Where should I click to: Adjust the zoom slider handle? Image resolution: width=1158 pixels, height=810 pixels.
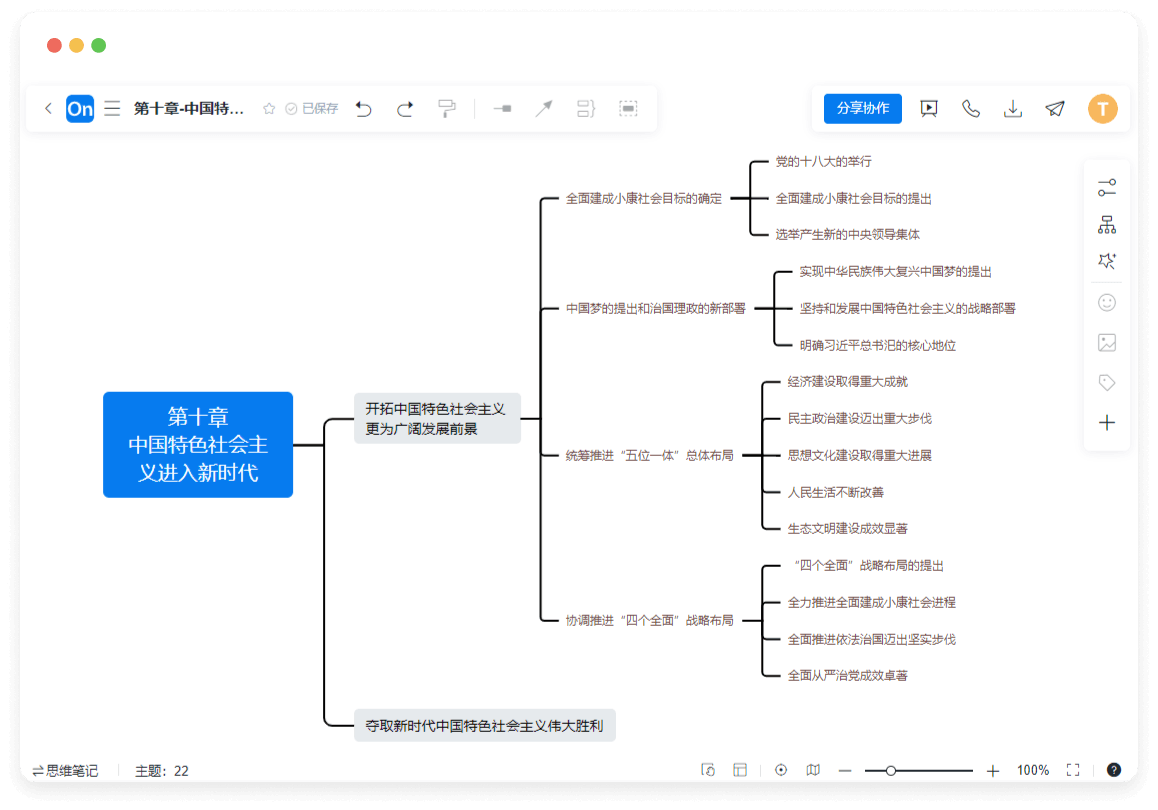890,771
